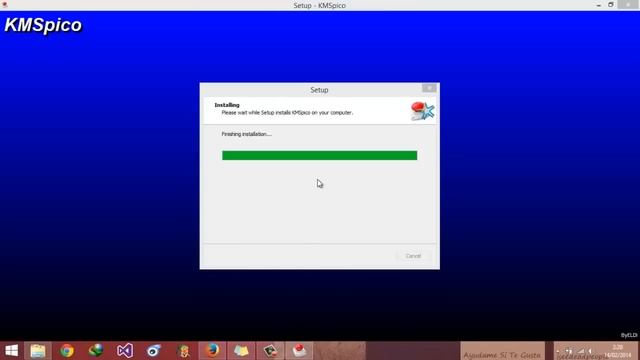
Task: Click the "Finishing installation..." status text
Action: click(247, 134)
